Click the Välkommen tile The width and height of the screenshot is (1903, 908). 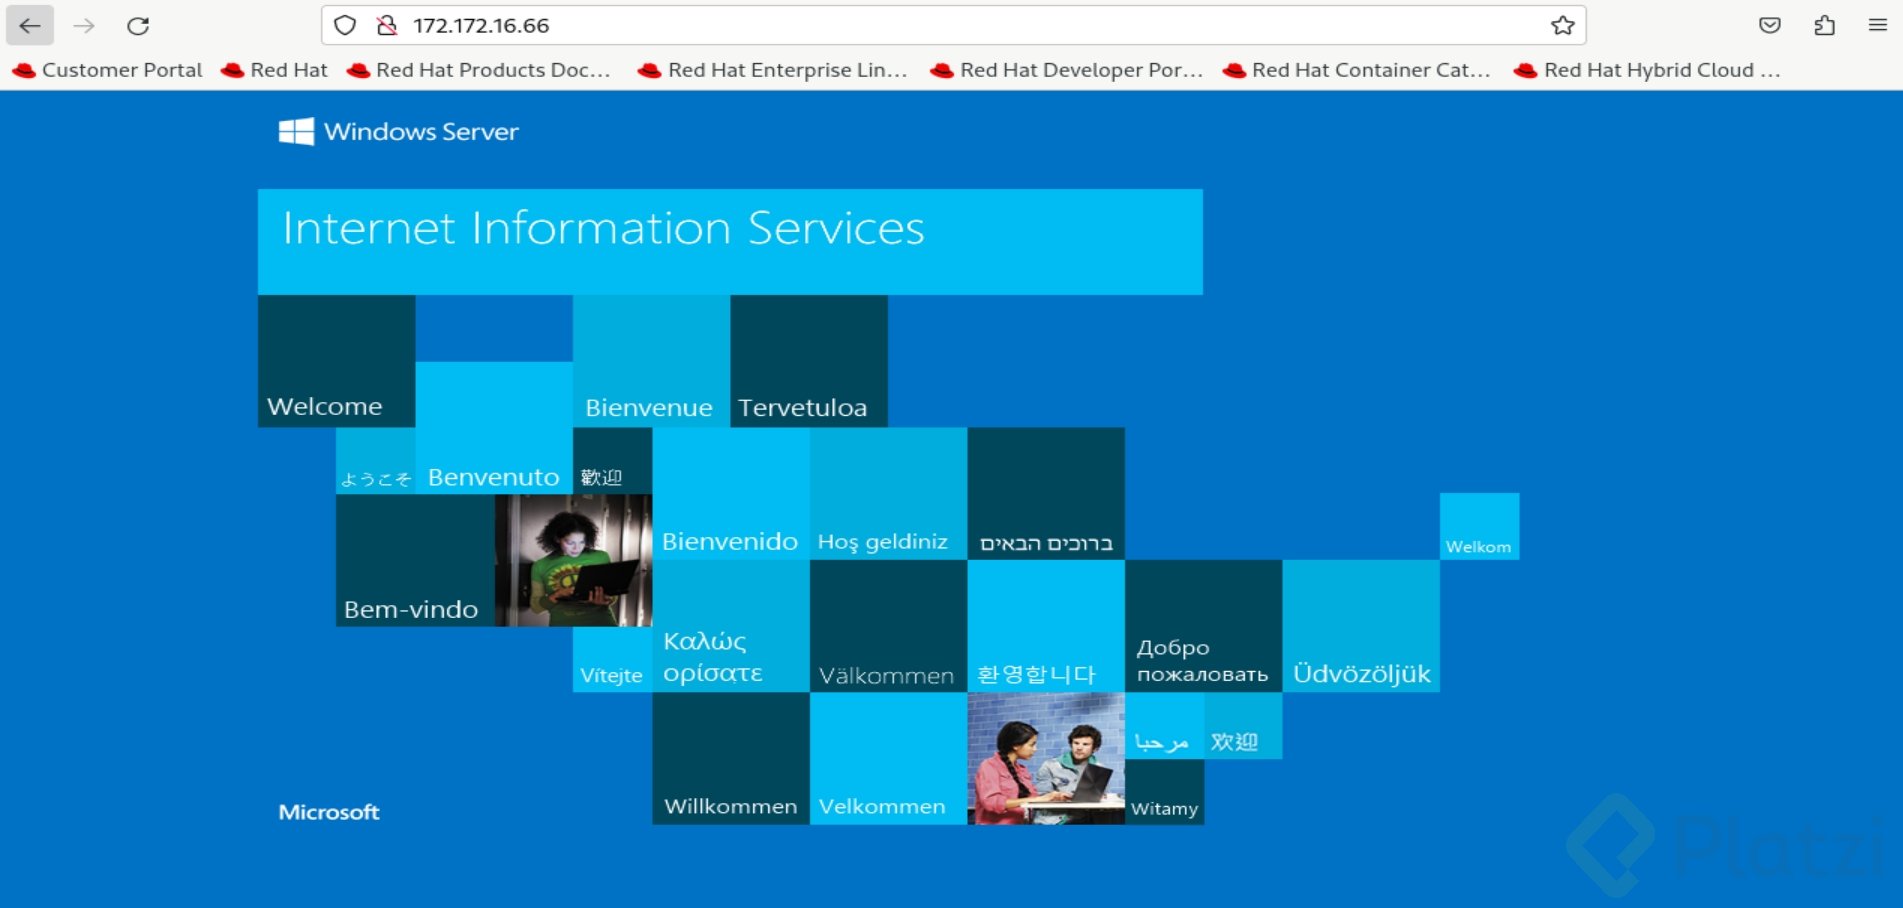[x=888, y=626]
